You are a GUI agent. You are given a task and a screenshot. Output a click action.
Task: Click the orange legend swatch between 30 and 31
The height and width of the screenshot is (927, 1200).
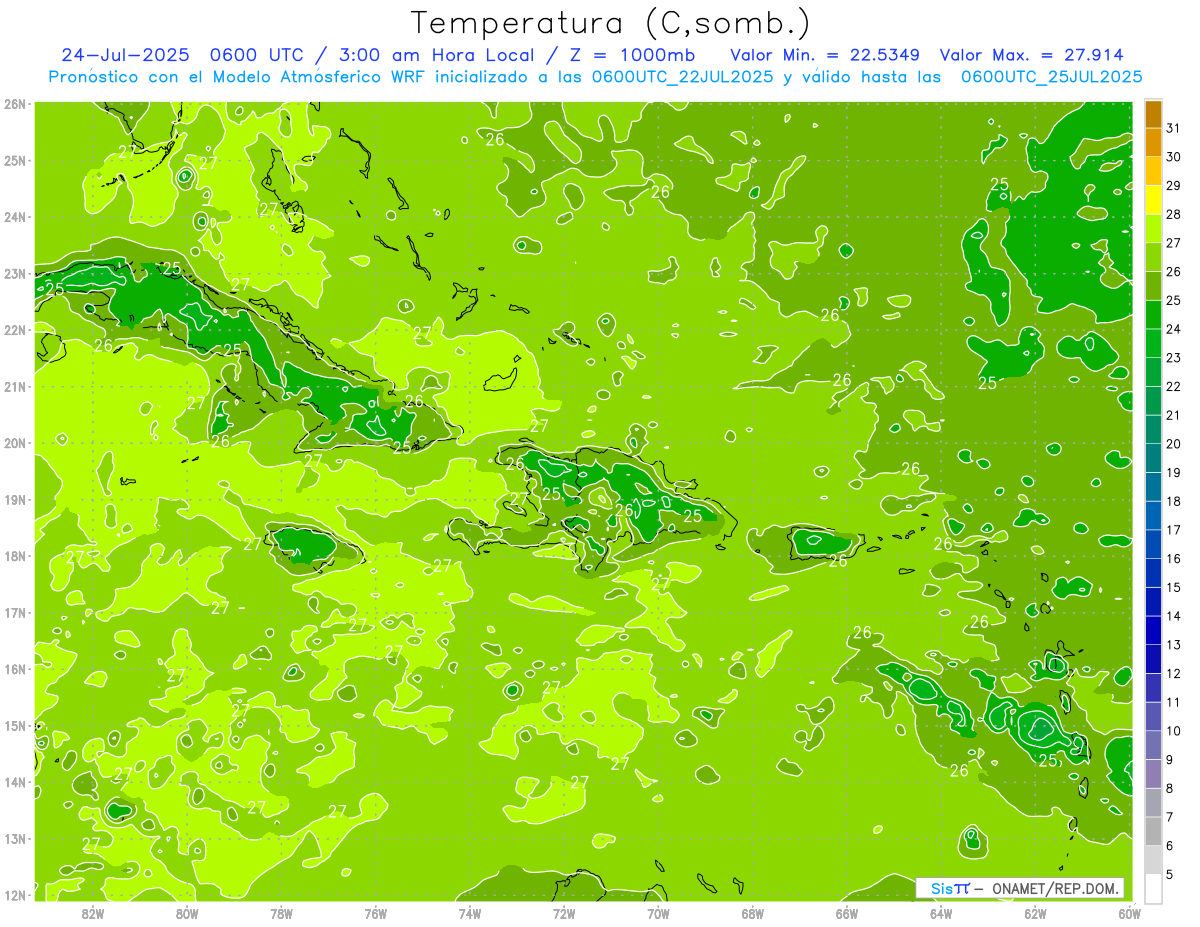point(1153,143)
